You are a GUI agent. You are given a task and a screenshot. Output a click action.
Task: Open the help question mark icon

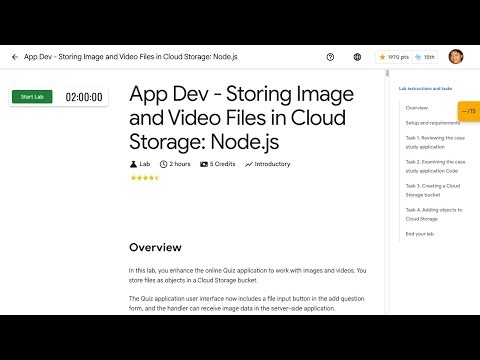pyautogui.click(x=330, y=57)
